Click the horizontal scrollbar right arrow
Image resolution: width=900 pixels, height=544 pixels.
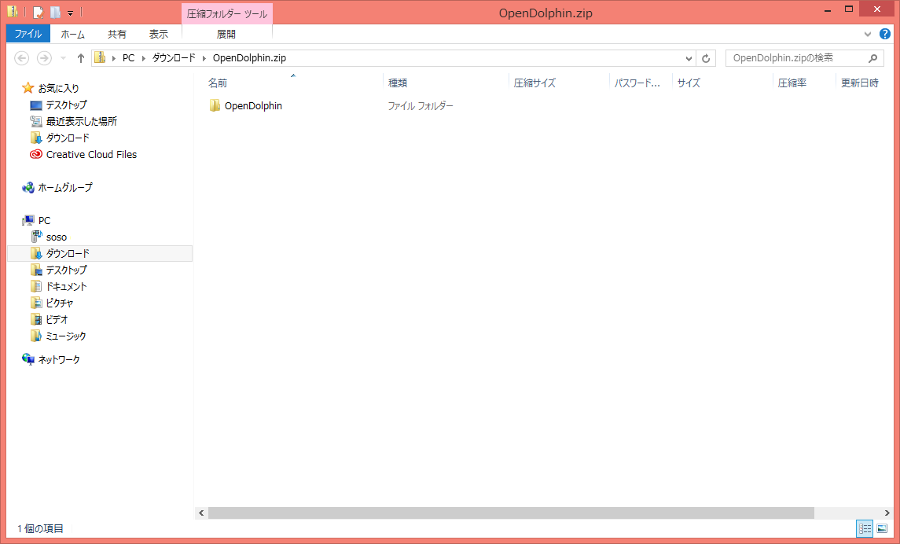click(886, 512)
